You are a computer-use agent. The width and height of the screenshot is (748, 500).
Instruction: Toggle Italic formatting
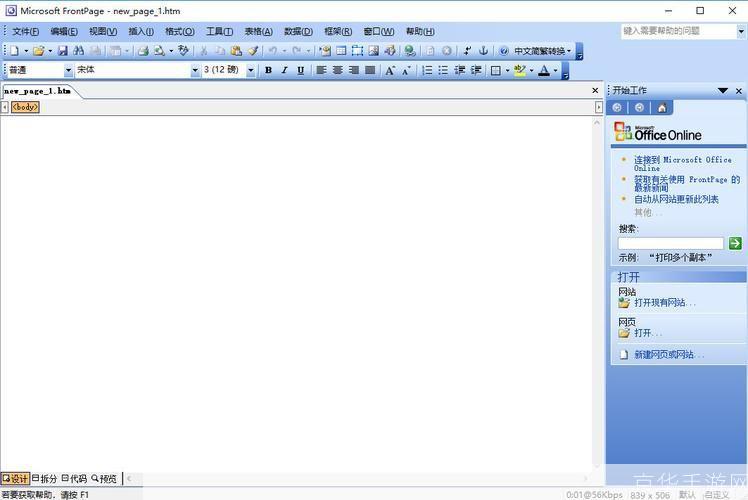(284, 70)
